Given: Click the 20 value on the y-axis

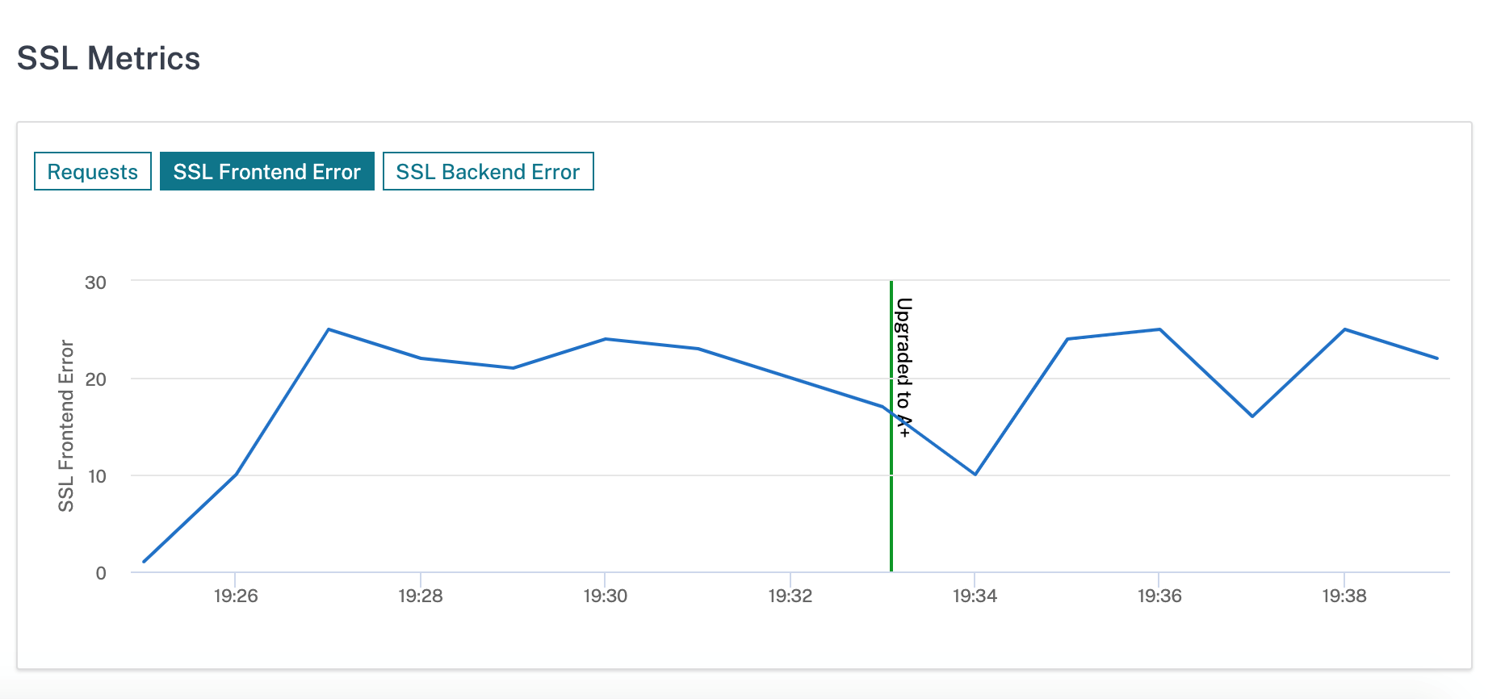Looking at the screenshot, I should [95, 378].
